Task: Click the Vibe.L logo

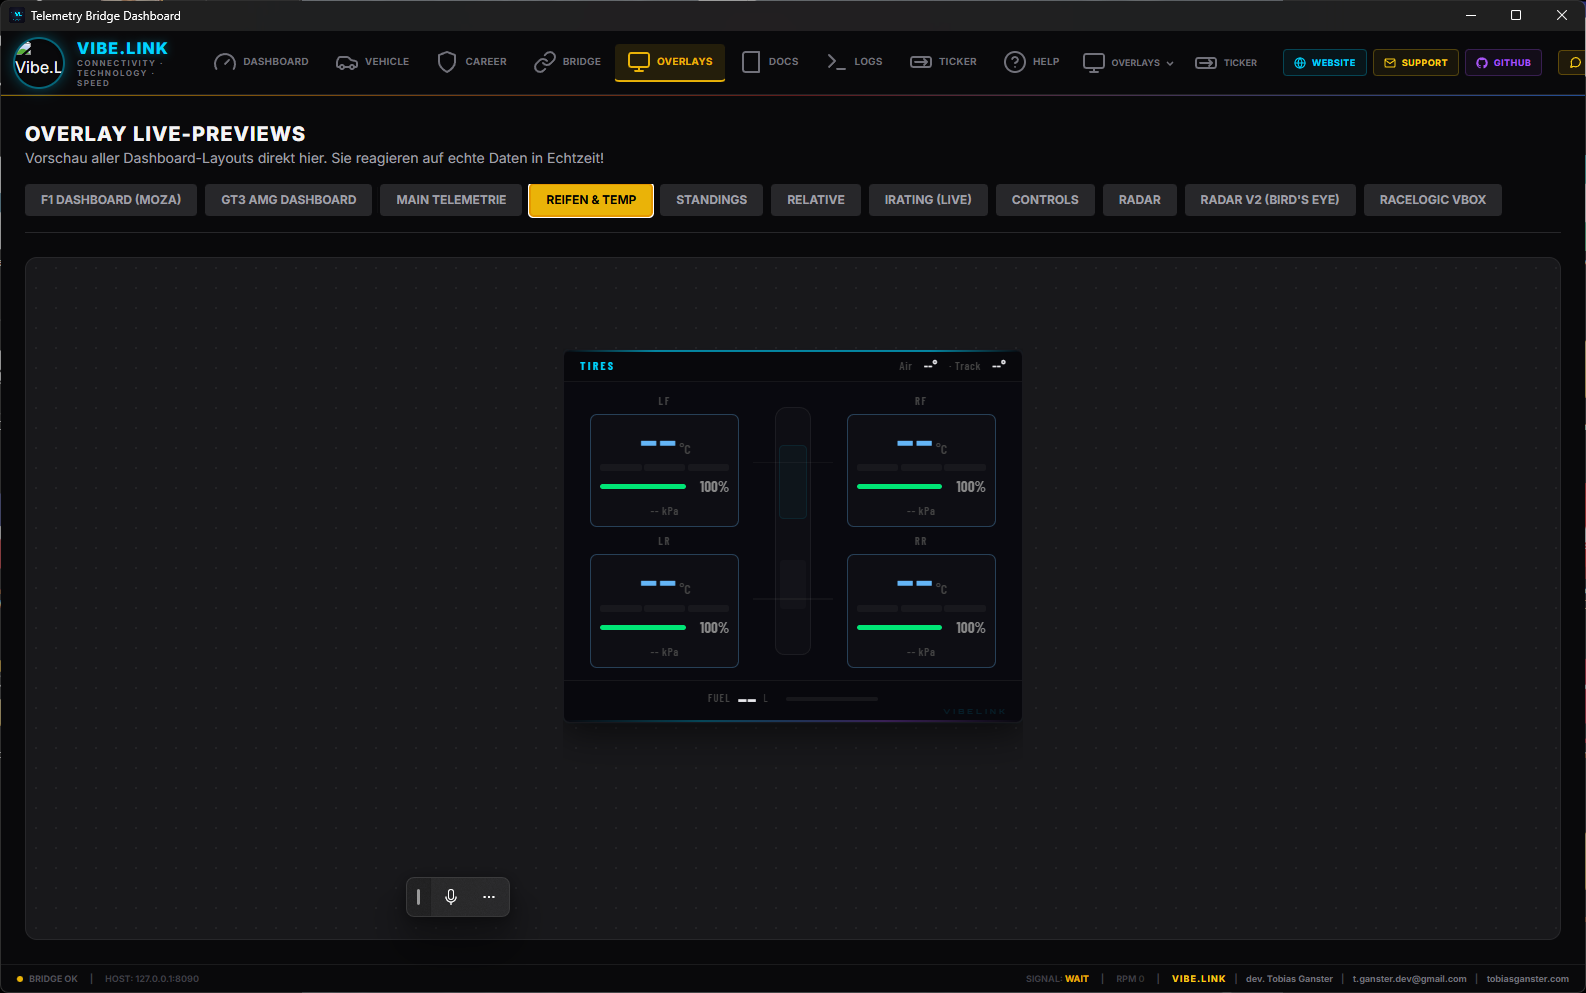Action: coord(39,63)
